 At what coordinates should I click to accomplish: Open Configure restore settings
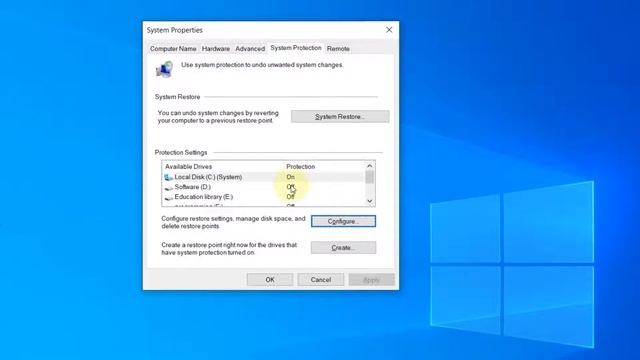pos(343,221)
